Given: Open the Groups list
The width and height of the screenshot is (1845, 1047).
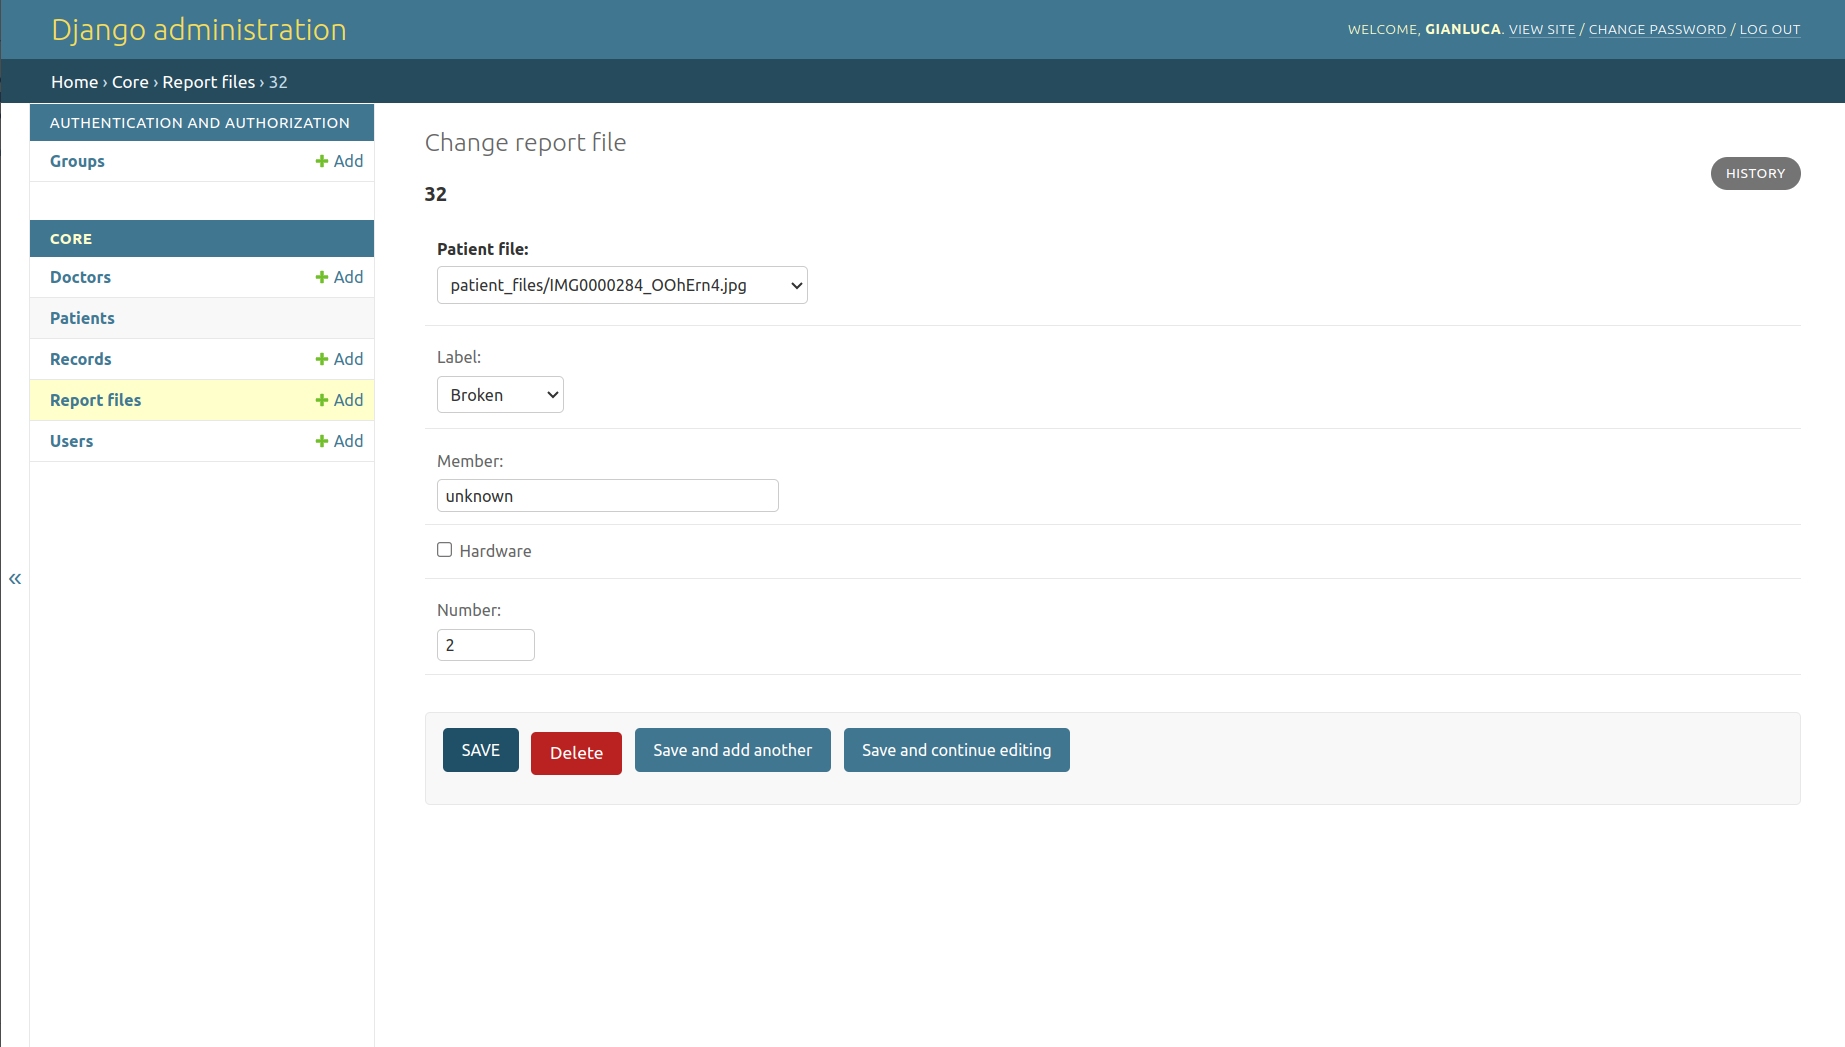Looking at the screenshot, I should [x=77, y=161].
